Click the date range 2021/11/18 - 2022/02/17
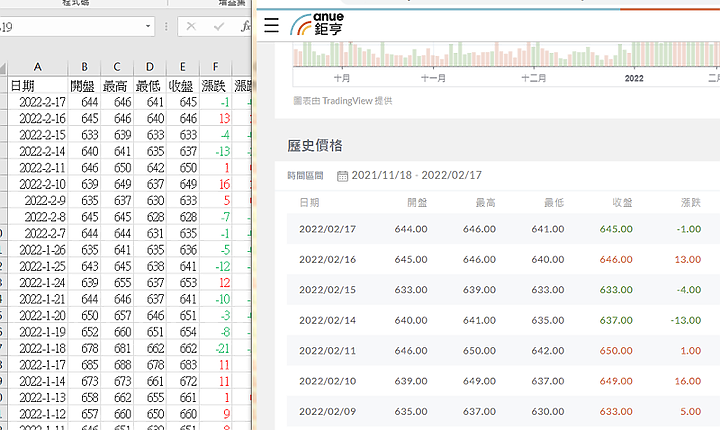 (416, 175)
